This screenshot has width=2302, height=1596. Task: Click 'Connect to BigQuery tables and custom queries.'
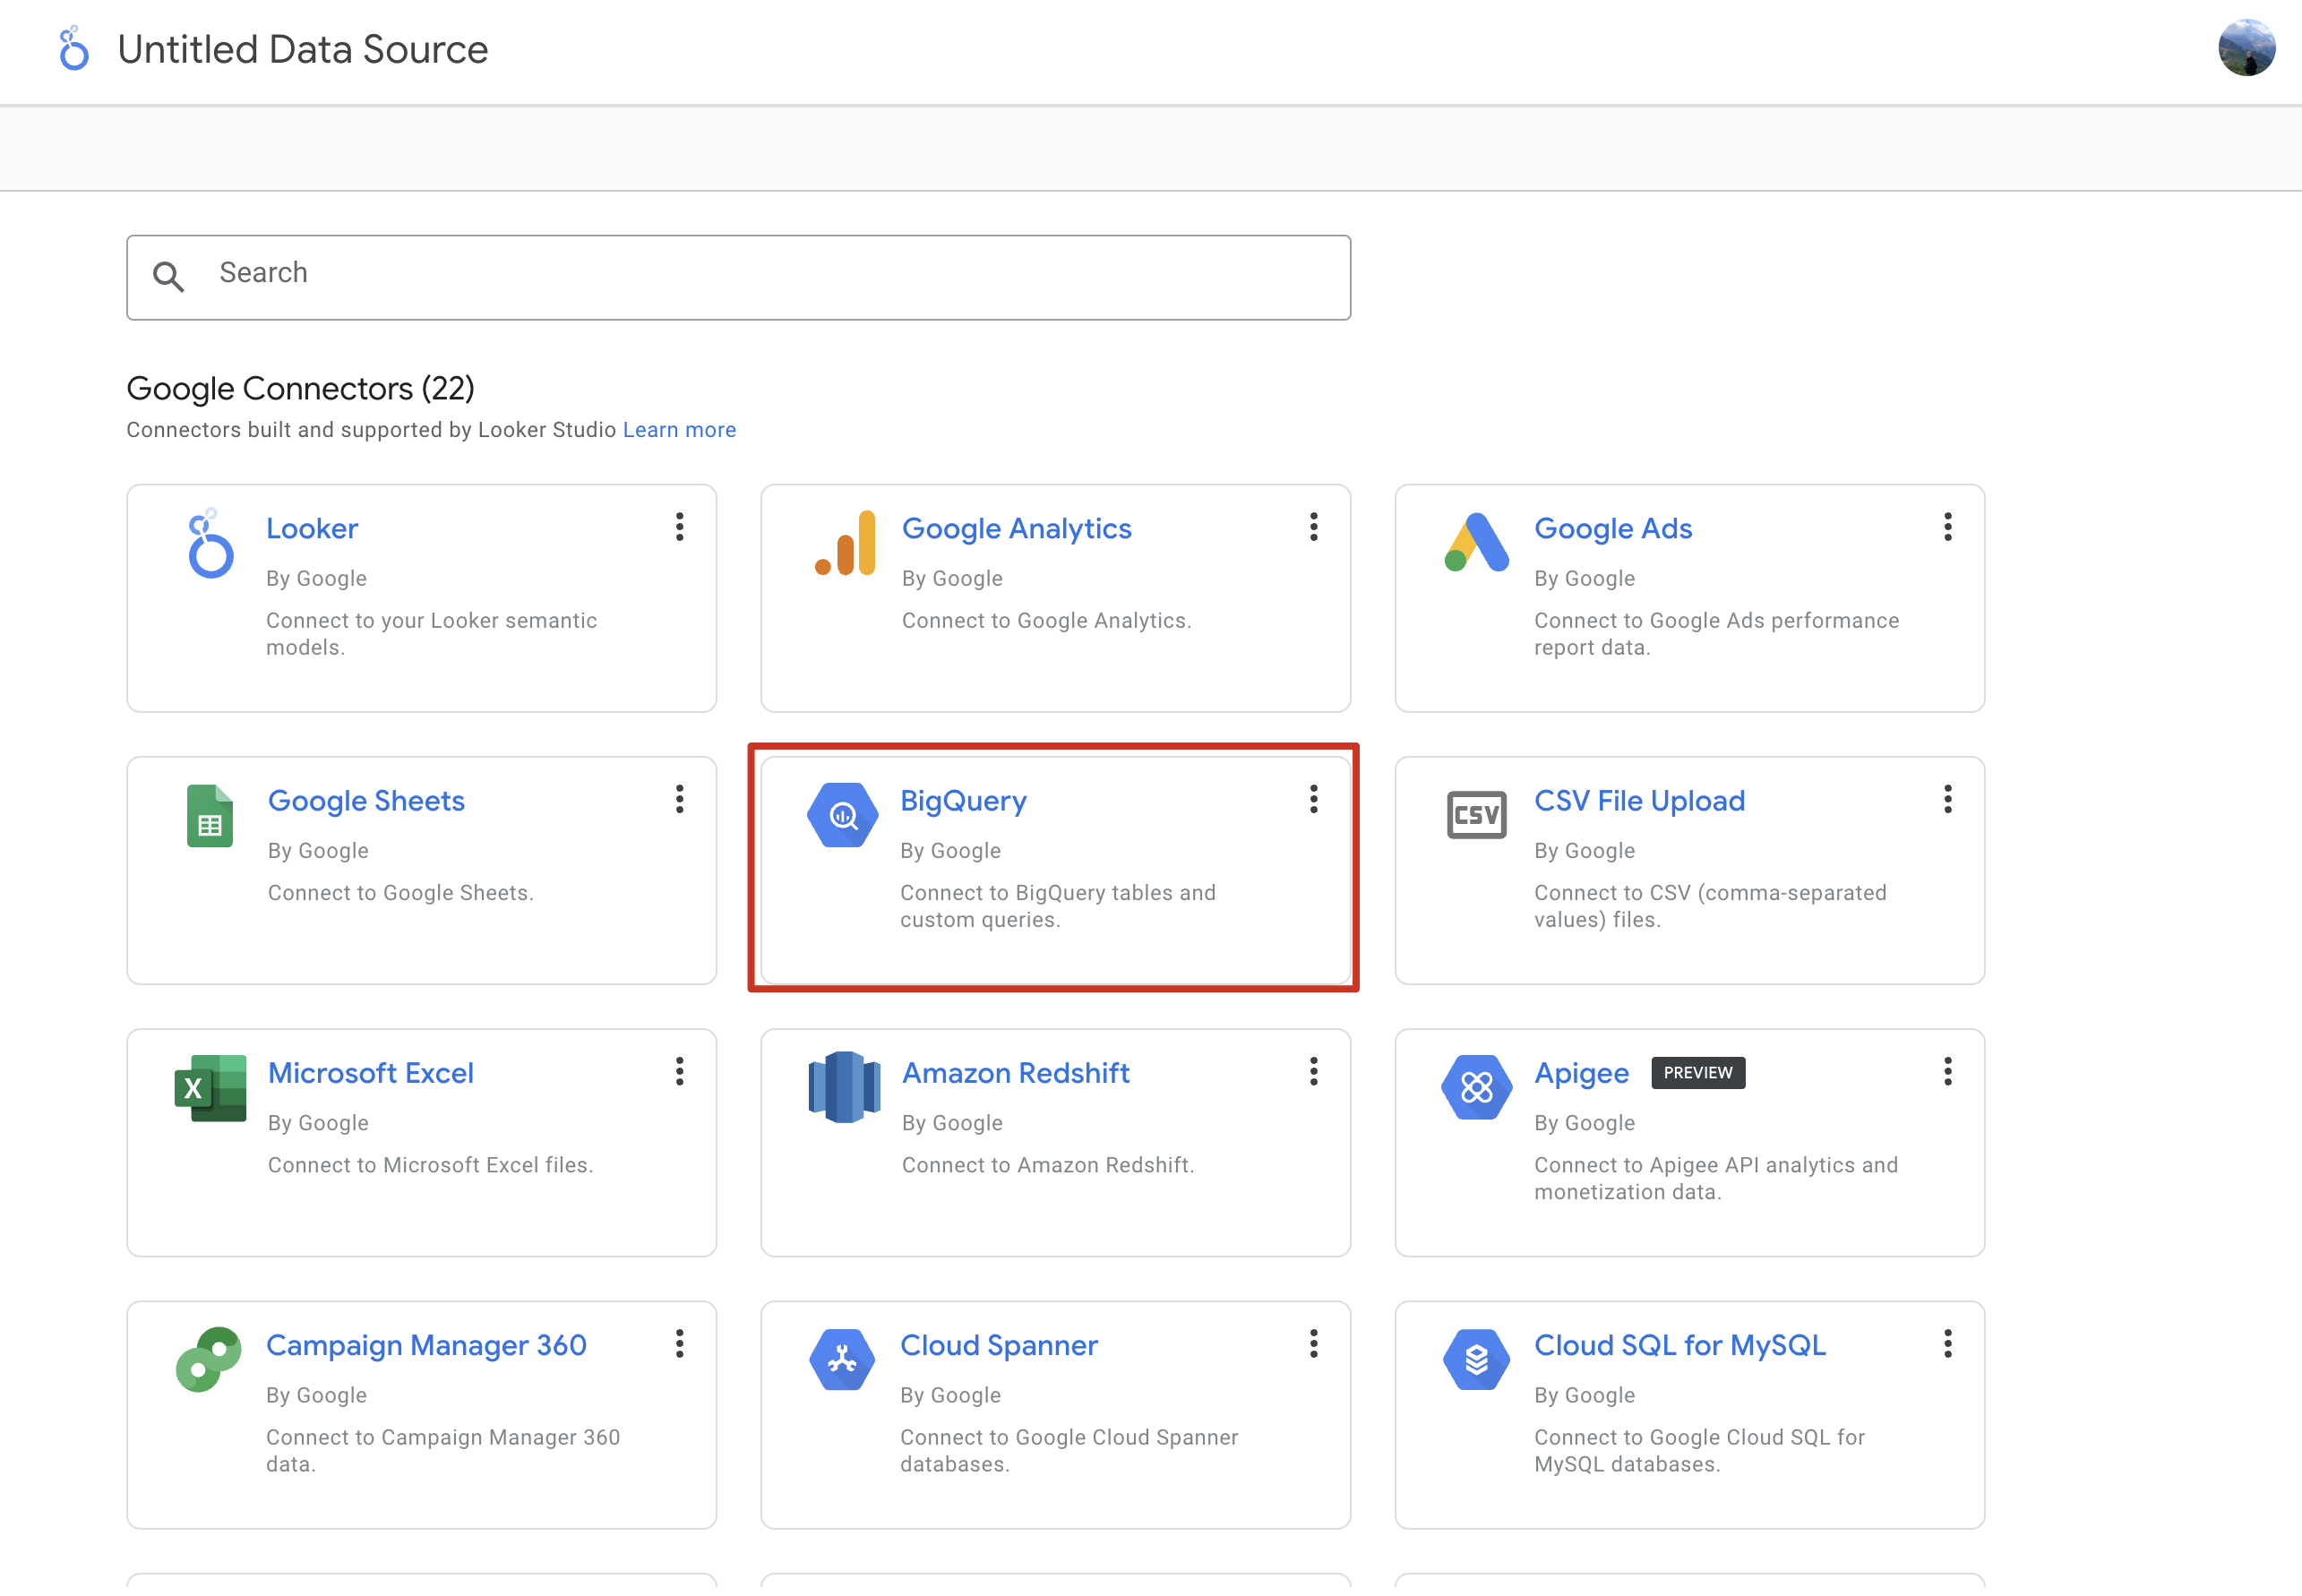pyautogui.click(x=1058, y=907)
